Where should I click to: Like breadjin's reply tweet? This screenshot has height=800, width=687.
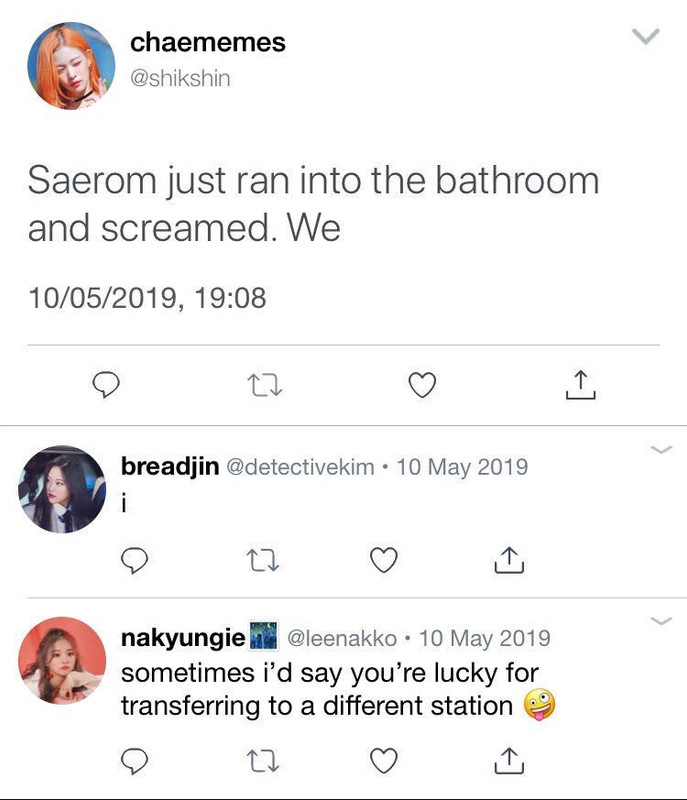pyautogui.click(x=384, y=560)
